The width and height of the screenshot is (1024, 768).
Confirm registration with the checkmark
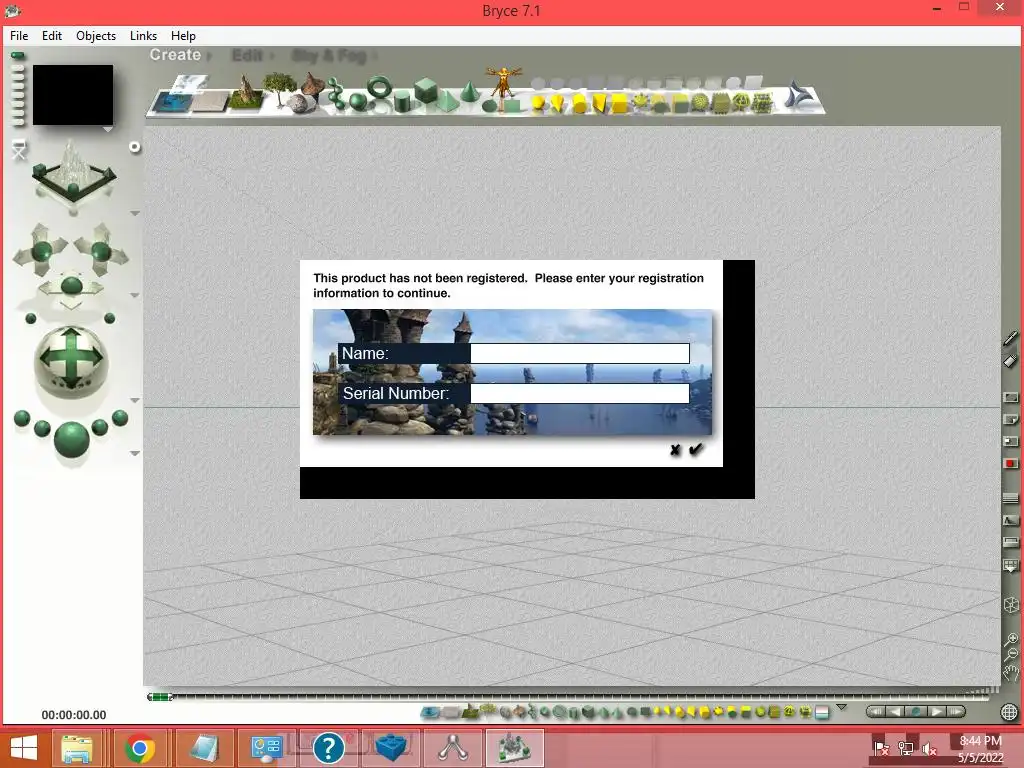(x=696, y=449)
